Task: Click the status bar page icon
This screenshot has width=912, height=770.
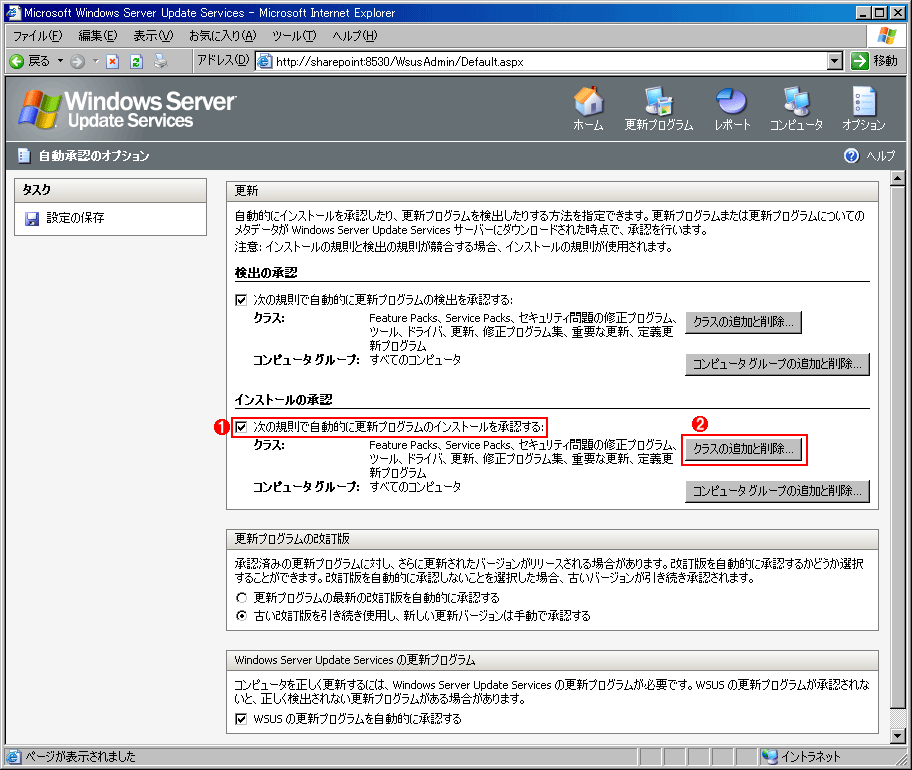Action: pyautogui.click(x=13, y=757)
